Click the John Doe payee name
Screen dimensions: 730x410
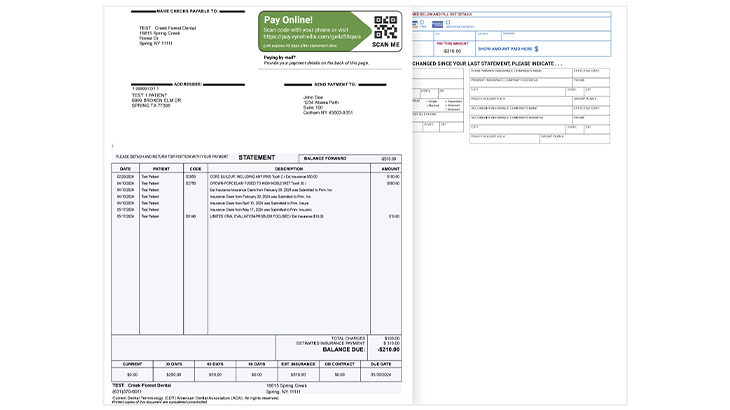tap(313, 97)
